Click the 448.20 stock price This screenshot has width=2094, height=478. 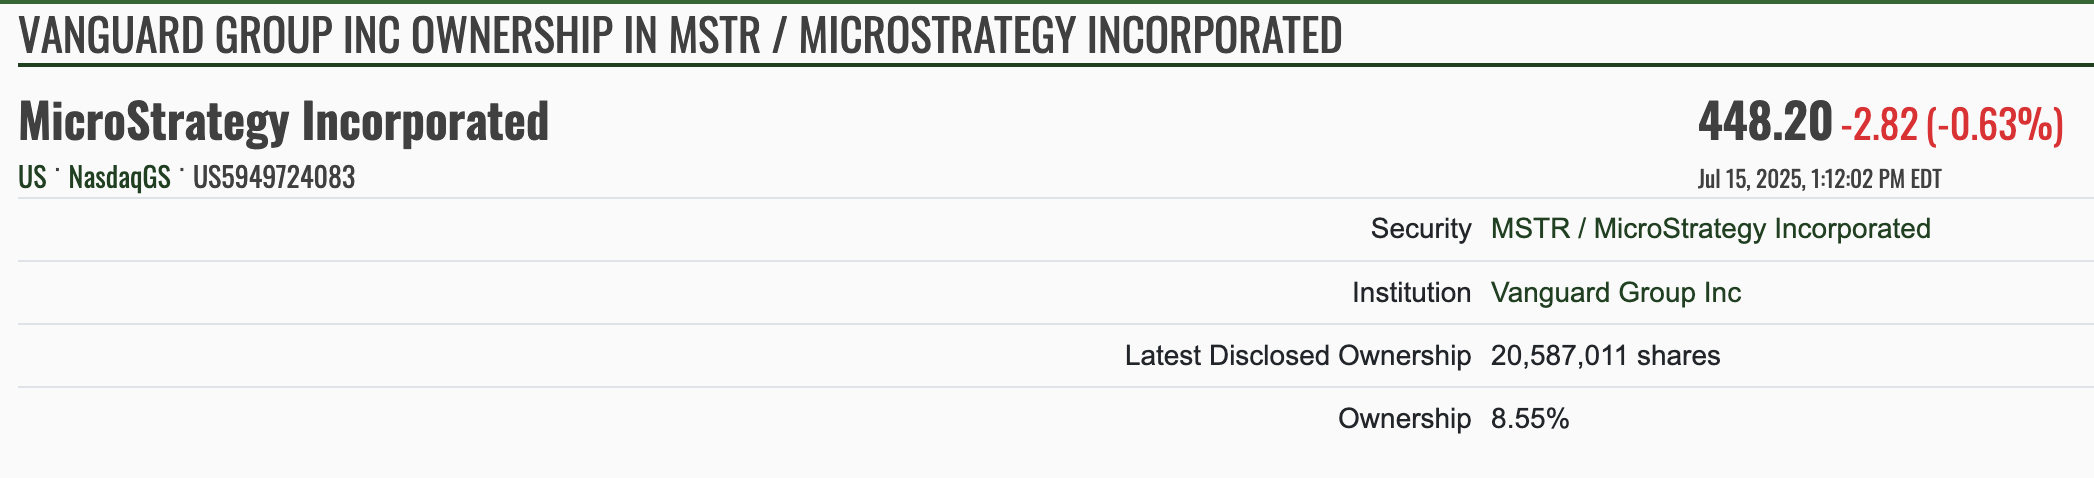click(1765, 123)
